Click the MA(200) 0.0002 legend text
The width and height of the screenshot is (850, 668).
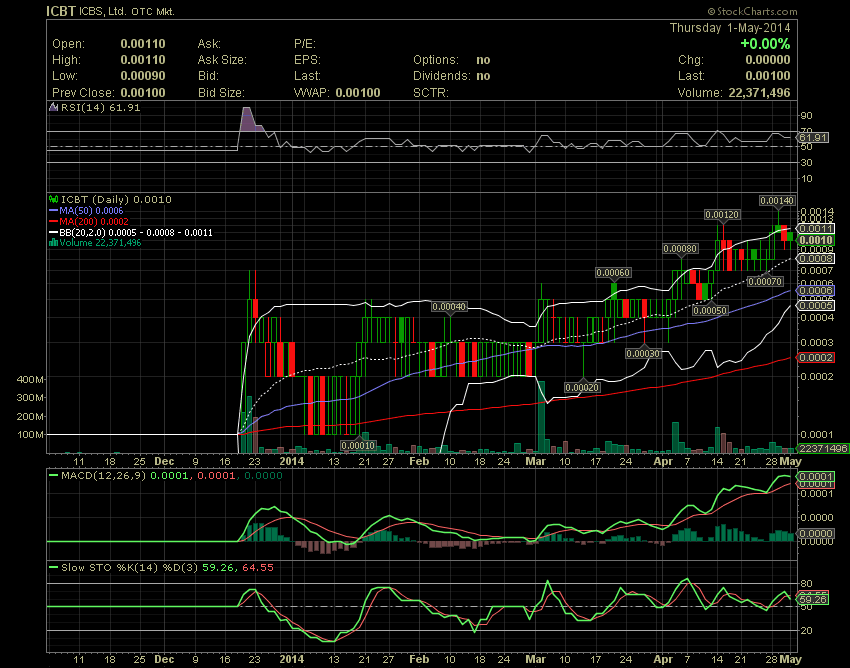tap(94, 221)
